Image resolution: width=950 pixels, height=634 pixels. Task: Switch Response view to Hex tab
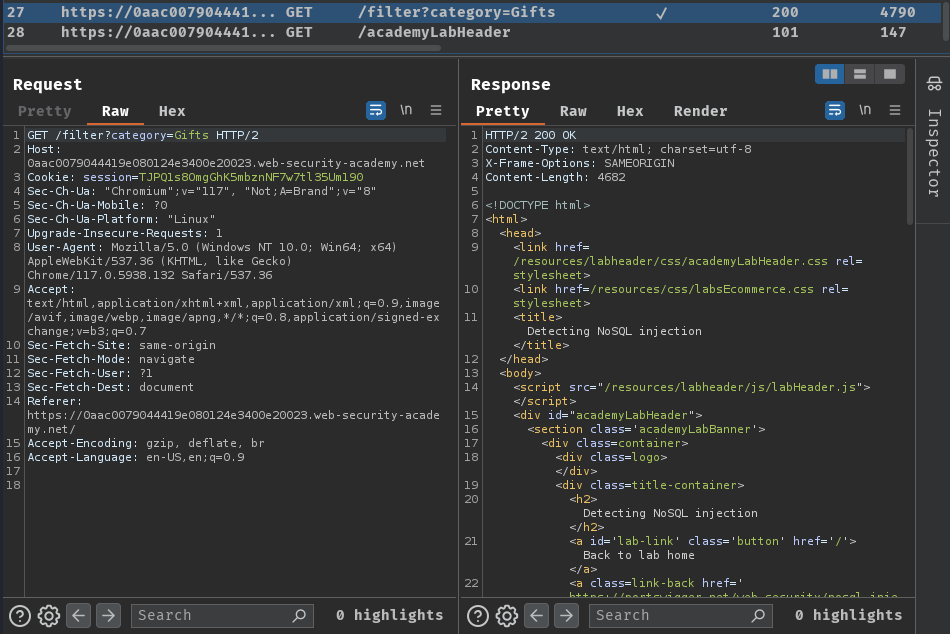pos(630,111)
